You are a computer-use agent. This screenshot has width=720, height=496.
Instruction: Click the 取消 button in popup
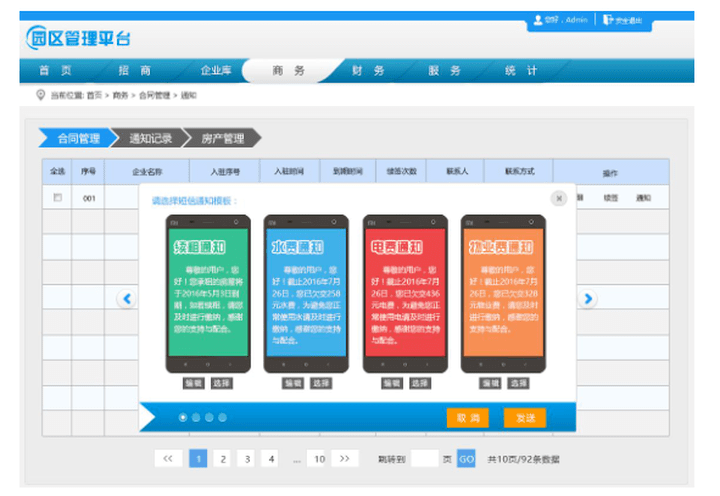click(x=467, y=418)
